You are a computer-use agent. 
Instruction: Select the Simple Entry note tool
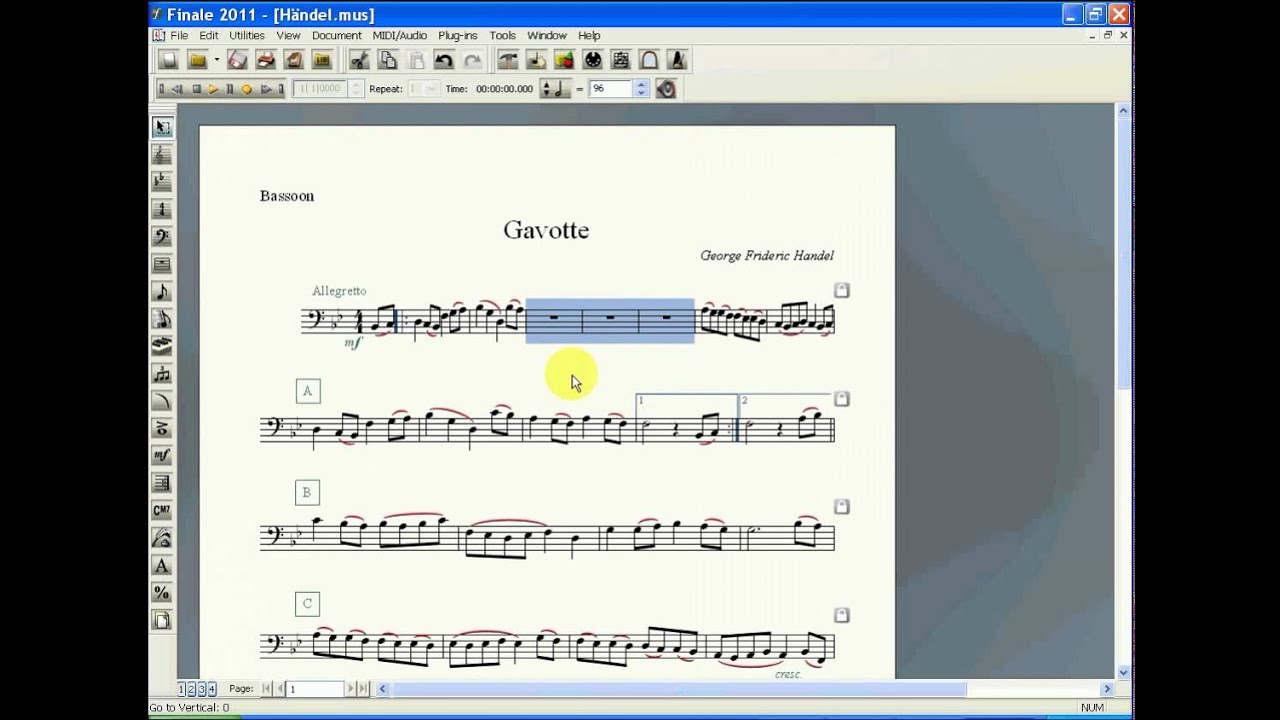click(162, 292)
